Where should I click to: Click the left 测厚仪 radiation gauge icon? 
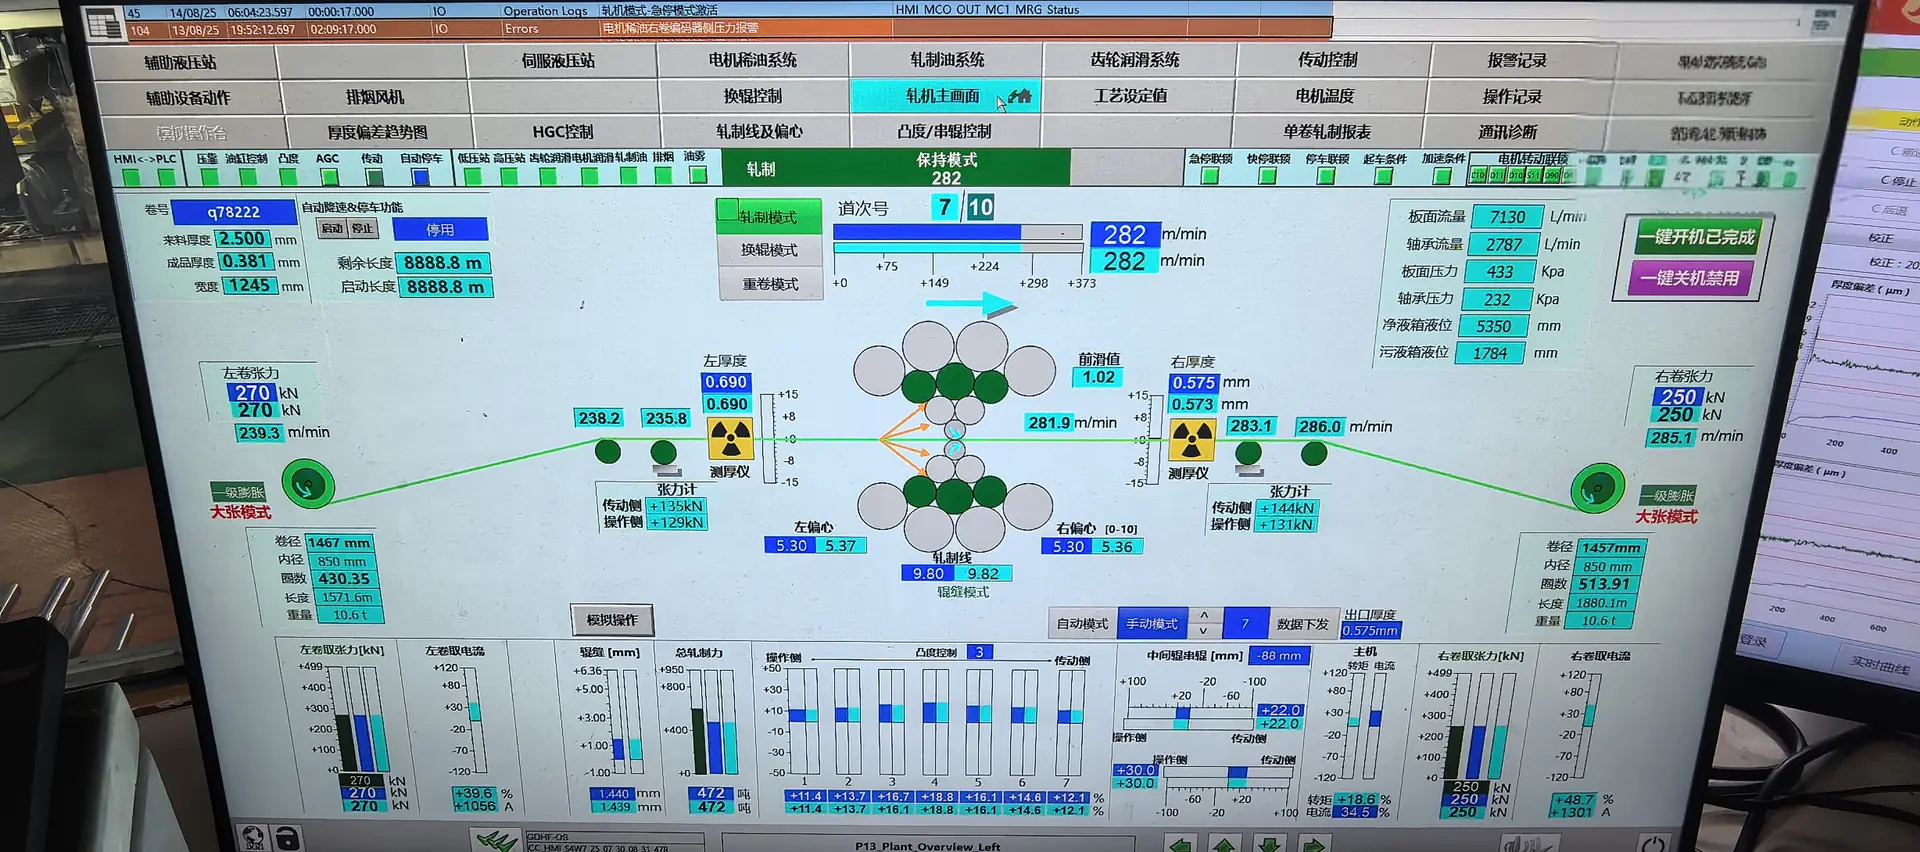[730, 439]
